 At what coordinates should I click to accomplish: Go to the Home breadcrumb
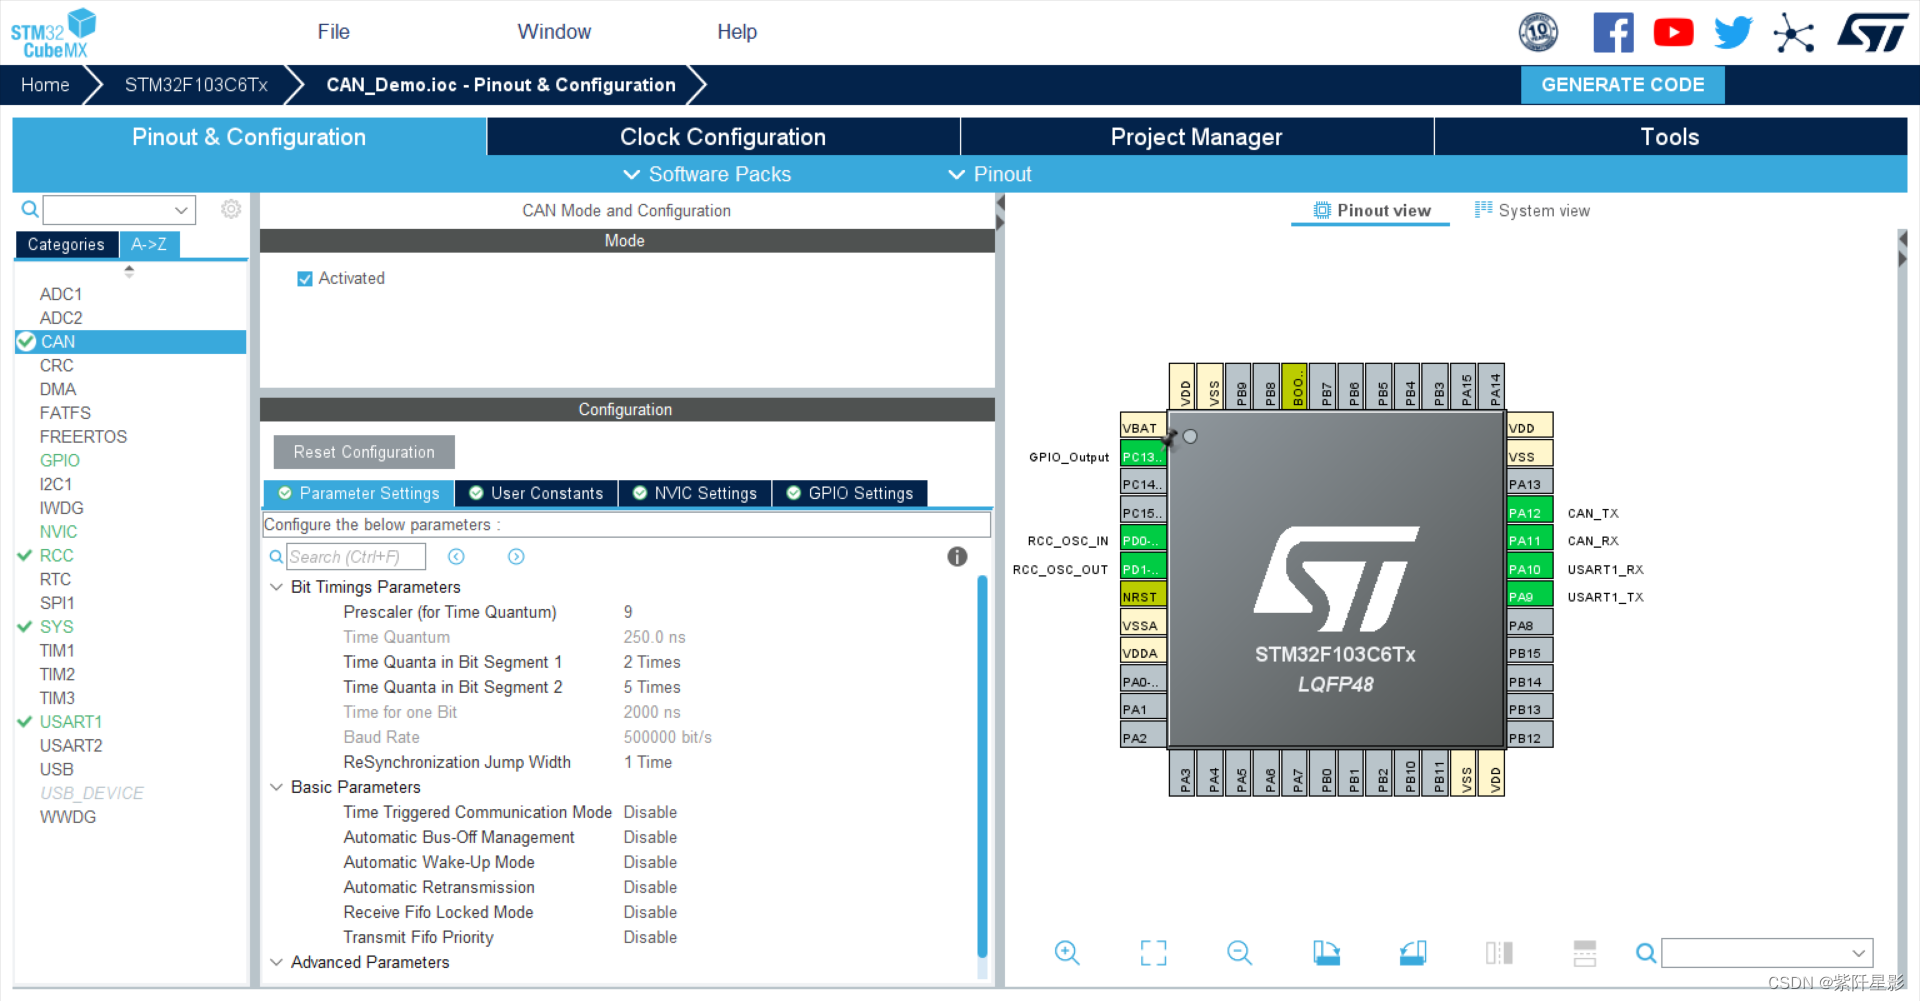pyautogui.click(x=45, y=85)
